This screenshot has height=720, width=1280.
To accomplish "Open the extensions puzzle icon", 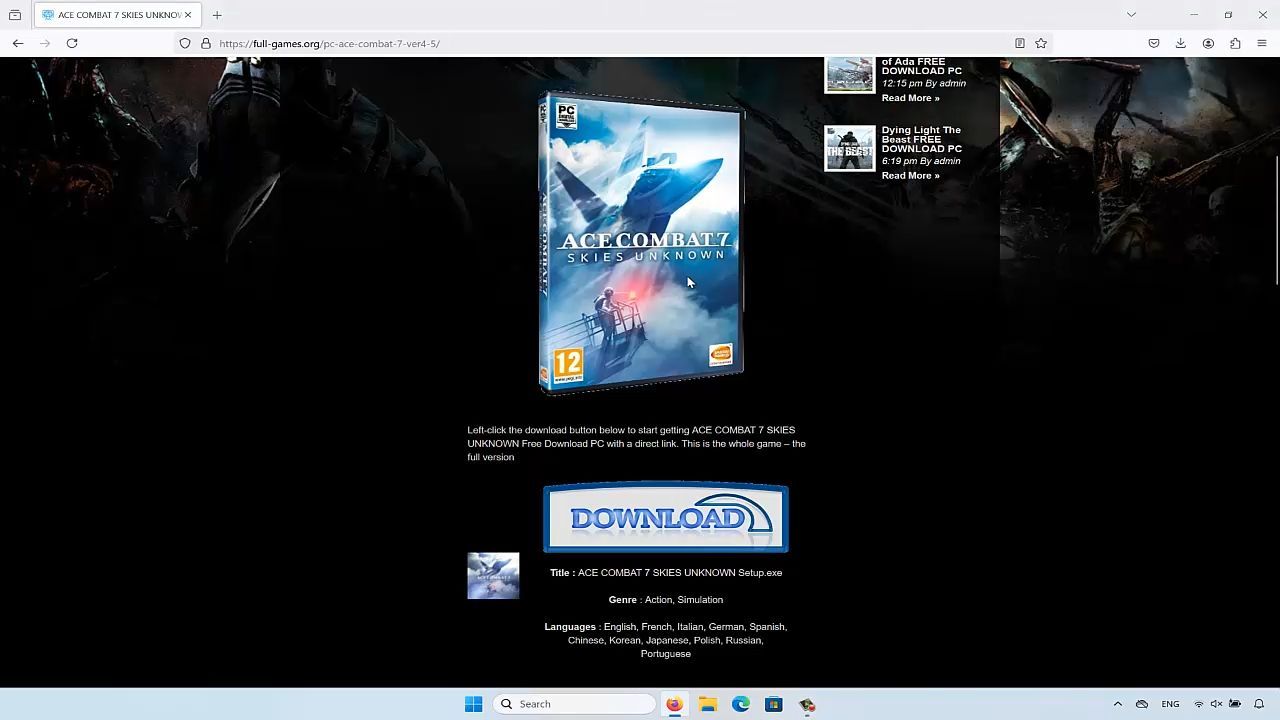I will coord(1235,43).
